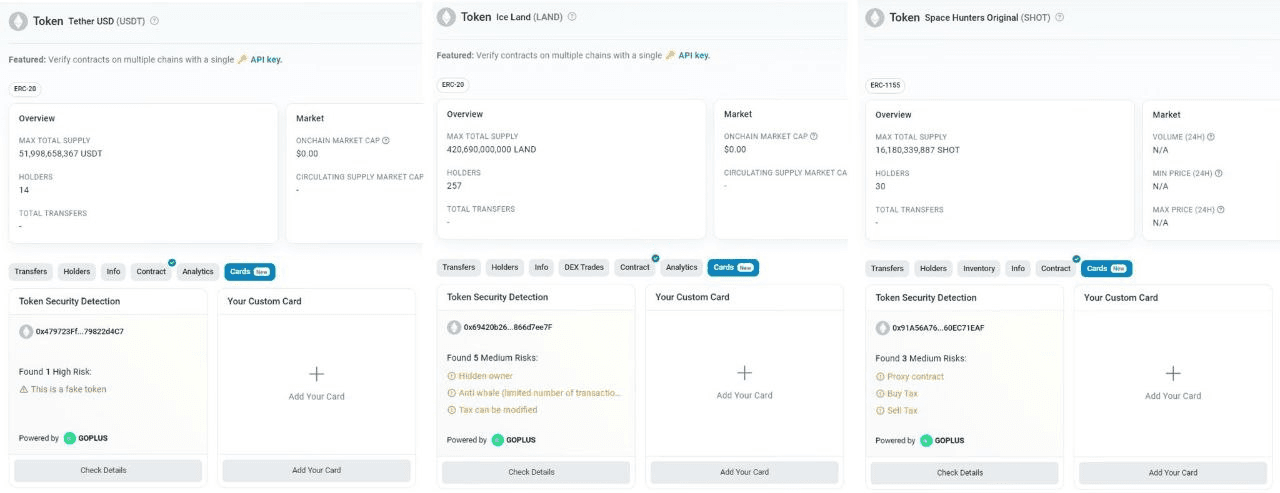Click the warning icon beside 'This is a fake token'
This screenshot has height=493, width=1280.
[23, 390]
